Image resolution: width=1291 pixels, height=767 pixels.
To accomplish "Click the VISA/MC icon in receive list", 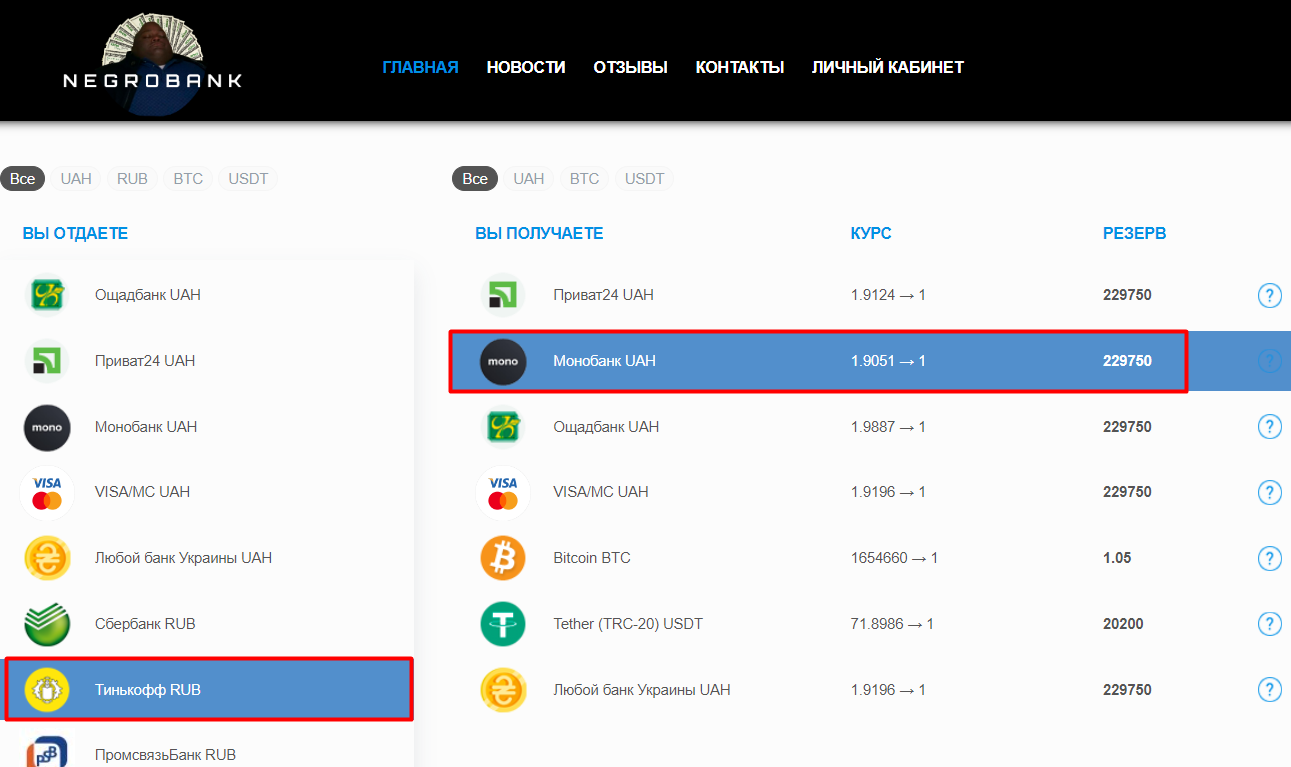I will 503,492.
